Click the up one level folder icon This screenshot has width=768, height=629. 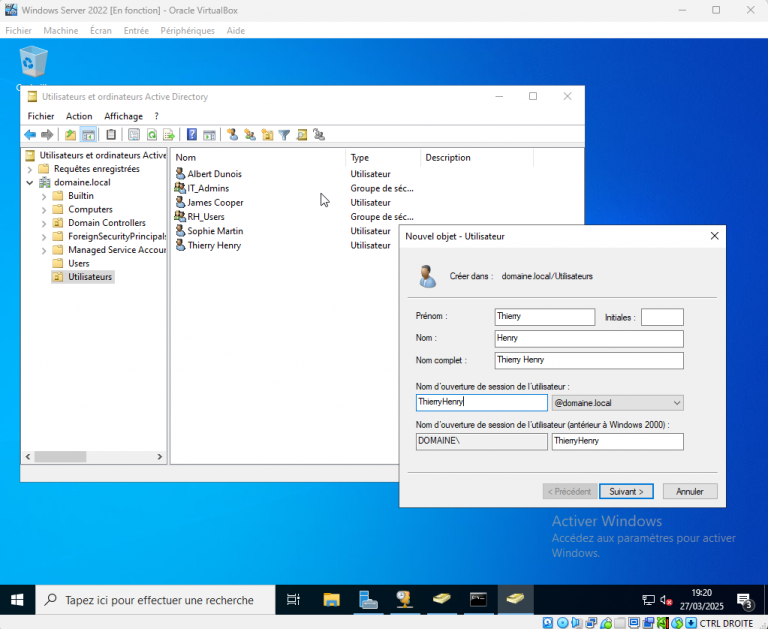70,135
